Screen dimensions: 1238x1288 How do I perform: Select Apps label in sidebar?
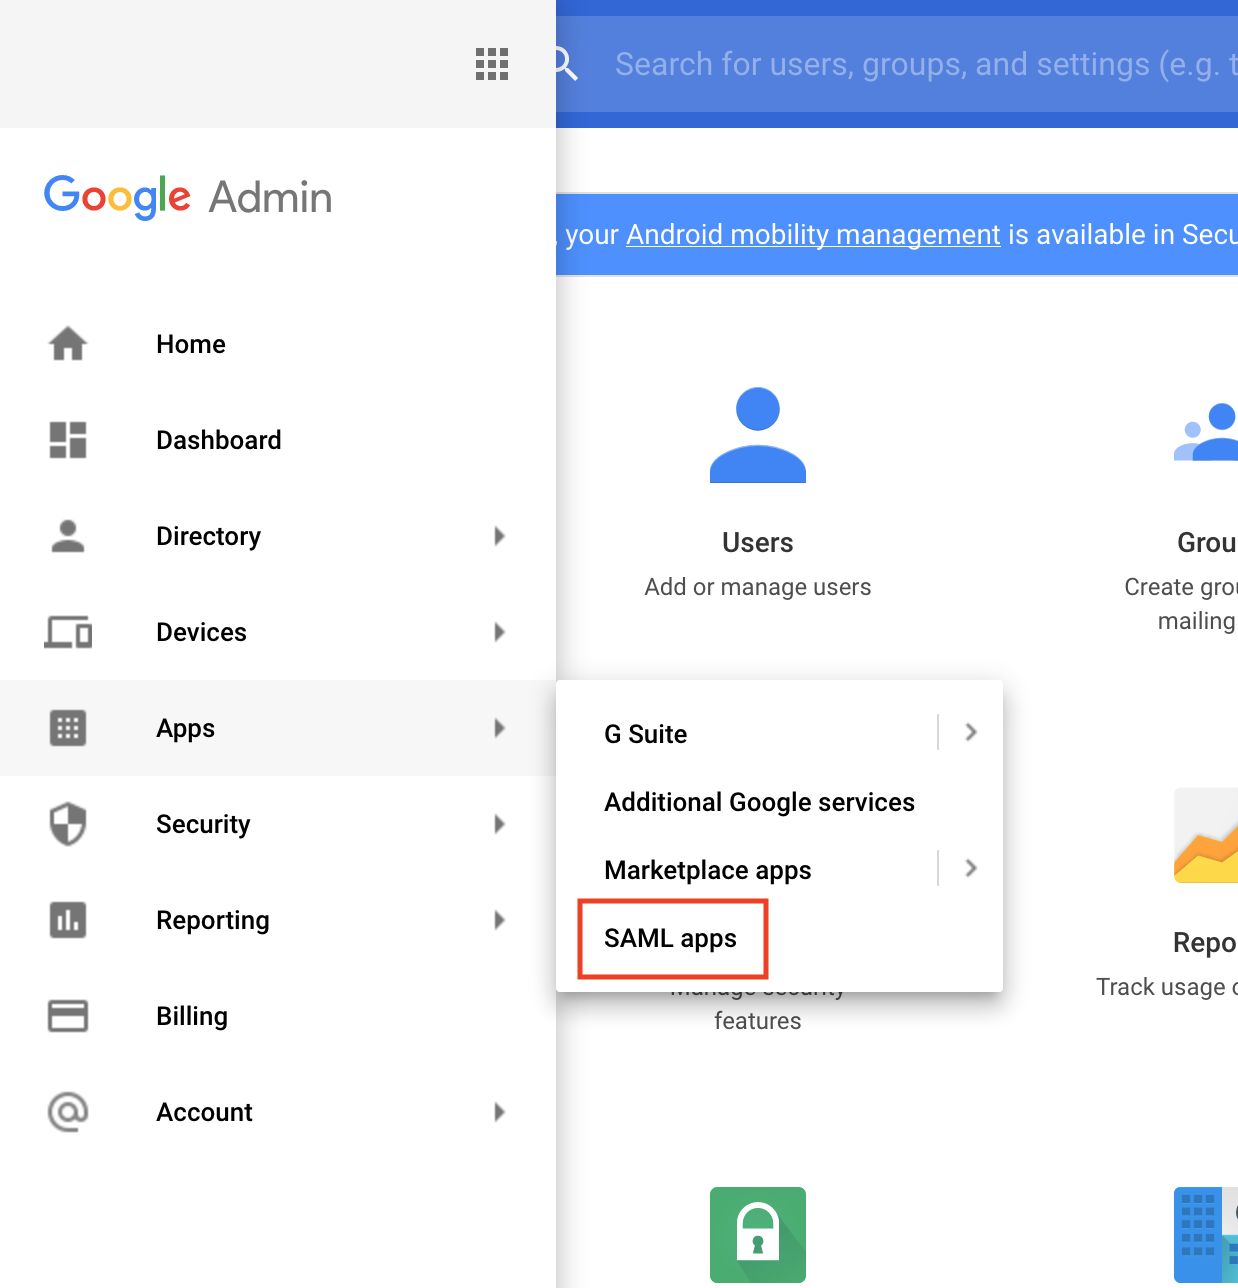pyautogui.click(x=185, y=728)
